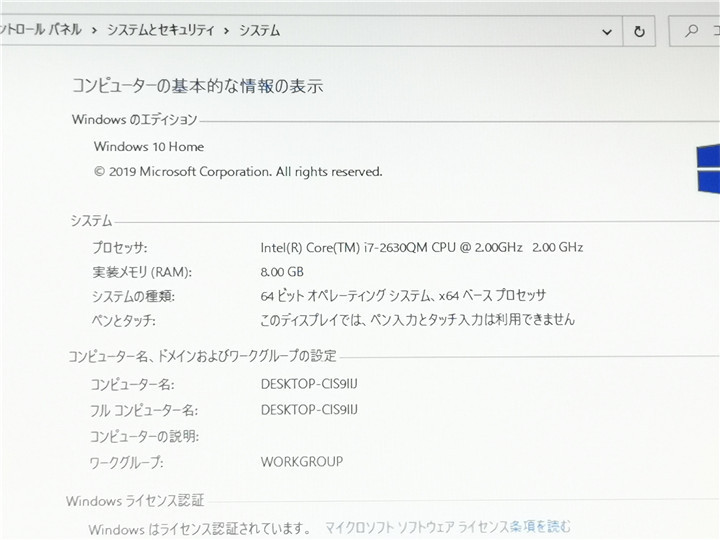Select the システム breadcrumb item
This screenshot has width=720, height=540.
coord(259,31)
